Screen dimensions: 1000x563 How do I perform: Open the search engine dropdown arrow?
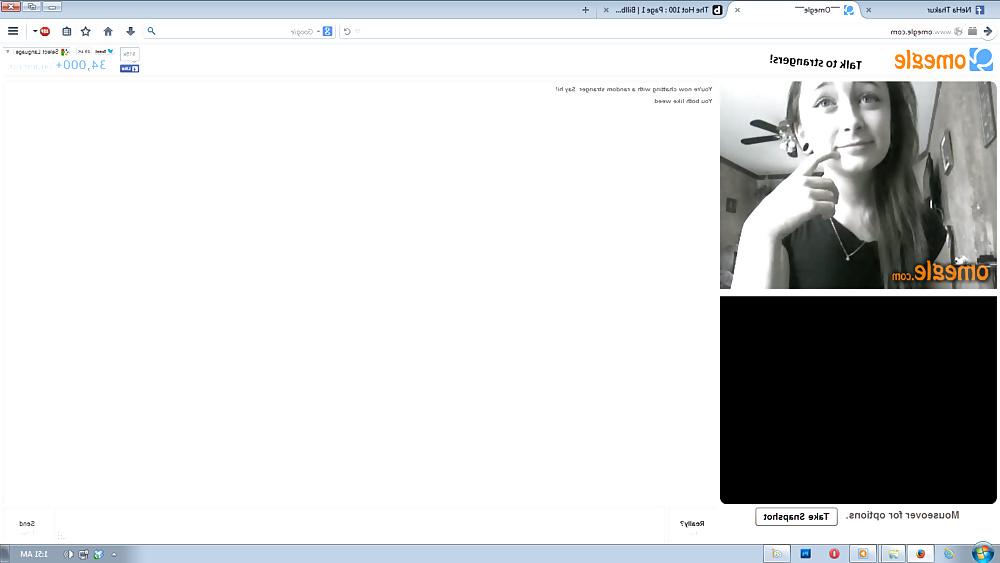point(318,31)
